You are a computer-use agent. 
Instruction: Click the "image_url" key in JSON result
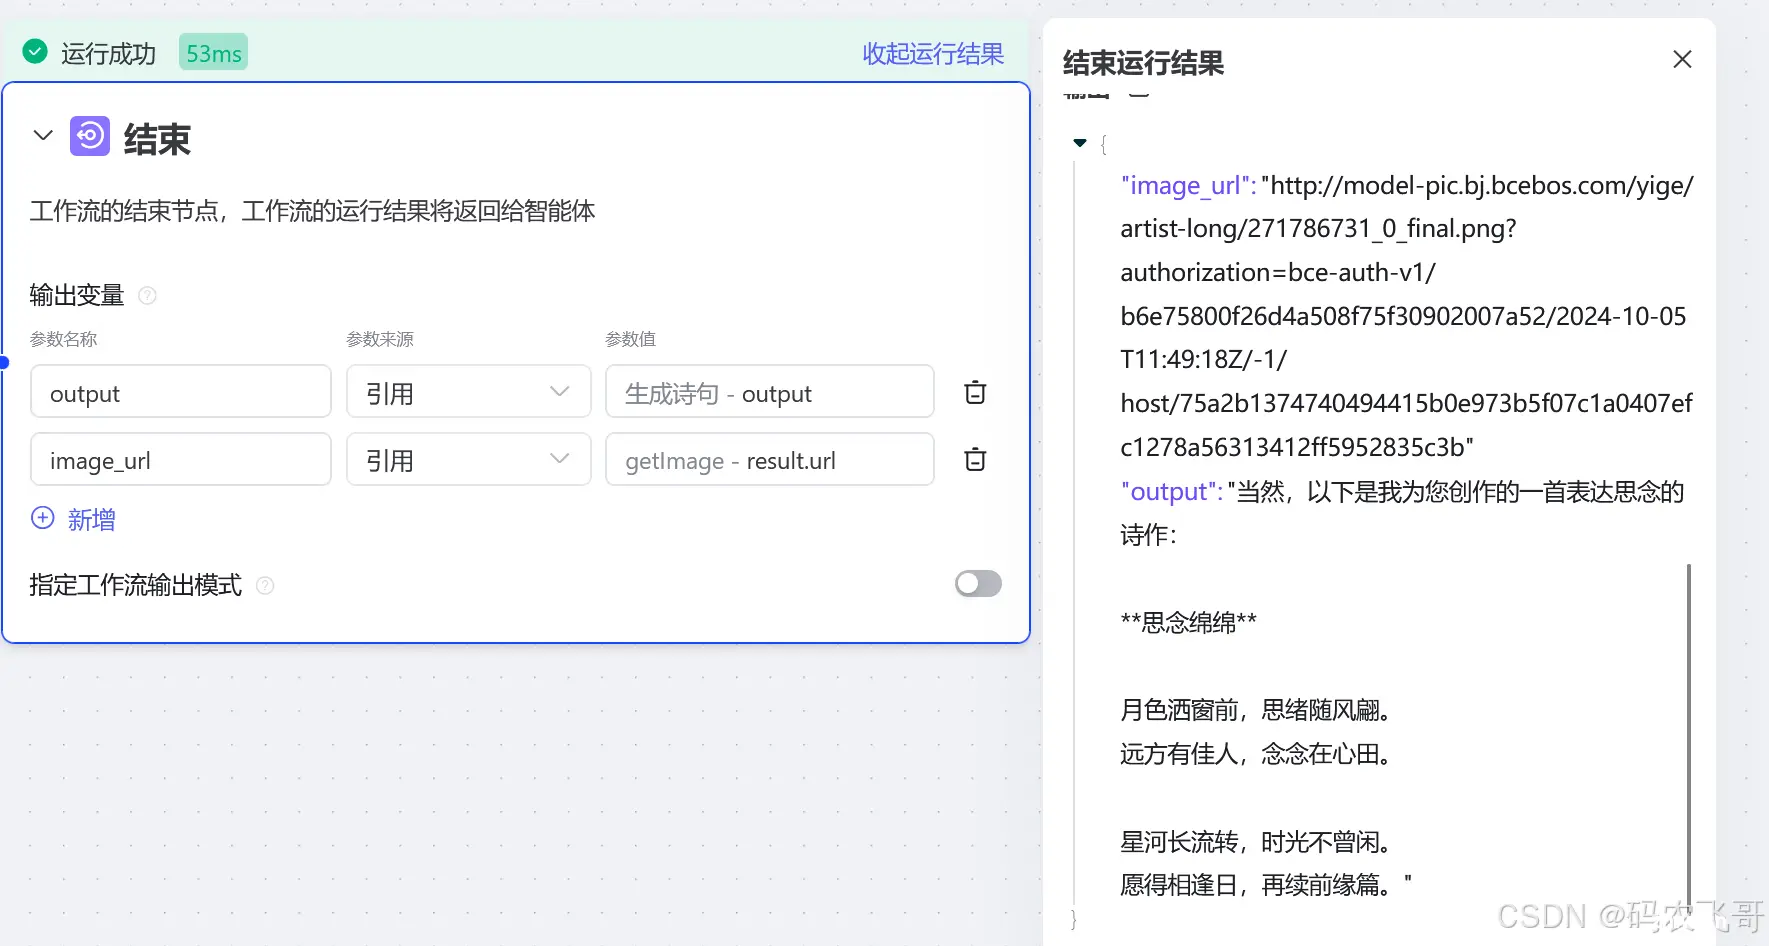pos(1188,186)
